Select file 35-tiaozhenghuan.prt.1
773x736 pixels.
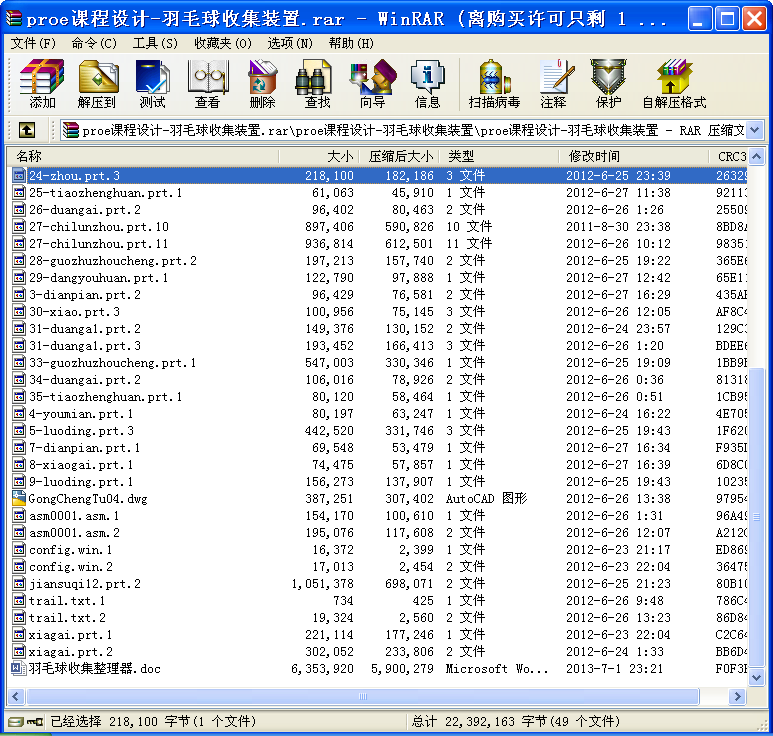click(x=105, y=397)
